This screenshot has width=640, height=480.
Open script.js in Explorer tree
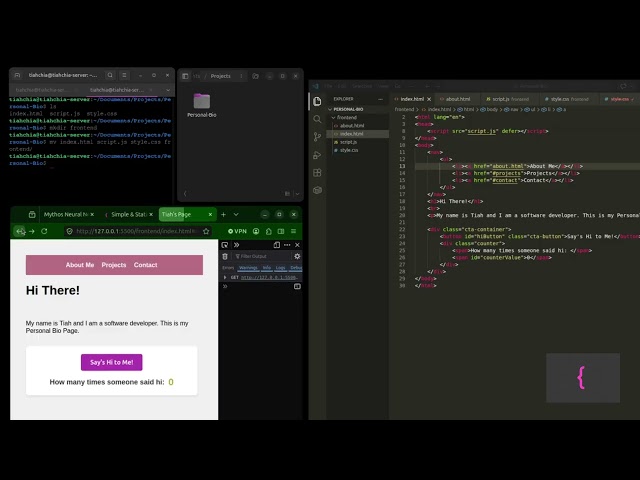pyautogui.click(x=349, y=142)
